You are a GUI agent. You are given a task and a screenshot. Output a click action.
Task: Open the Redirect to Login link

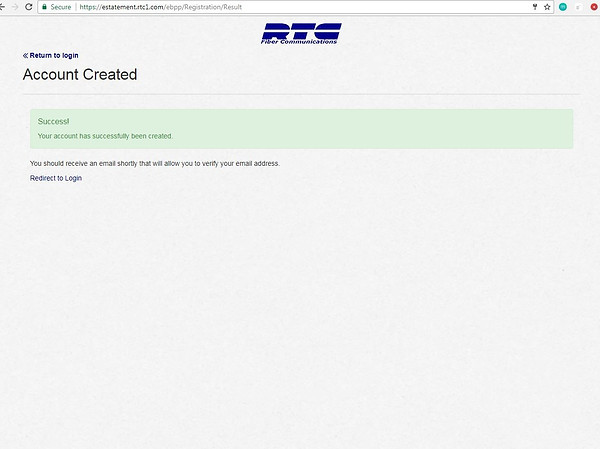tap(56, 178)
